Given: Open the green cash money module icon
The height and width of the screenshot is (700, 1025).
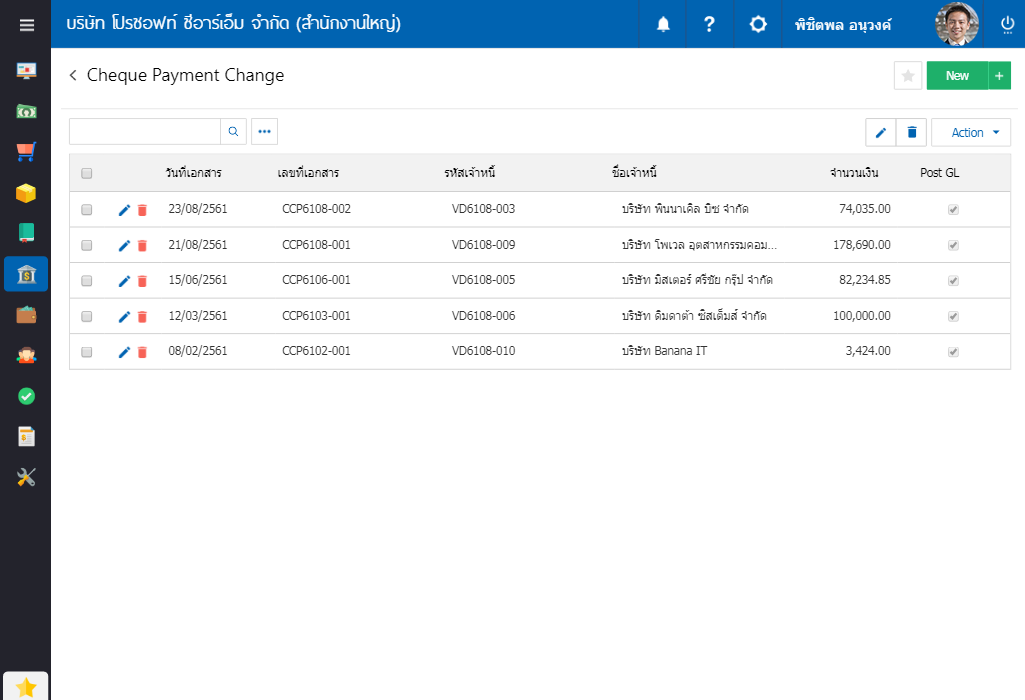Looking at the screenshot, I should (26, 112).
